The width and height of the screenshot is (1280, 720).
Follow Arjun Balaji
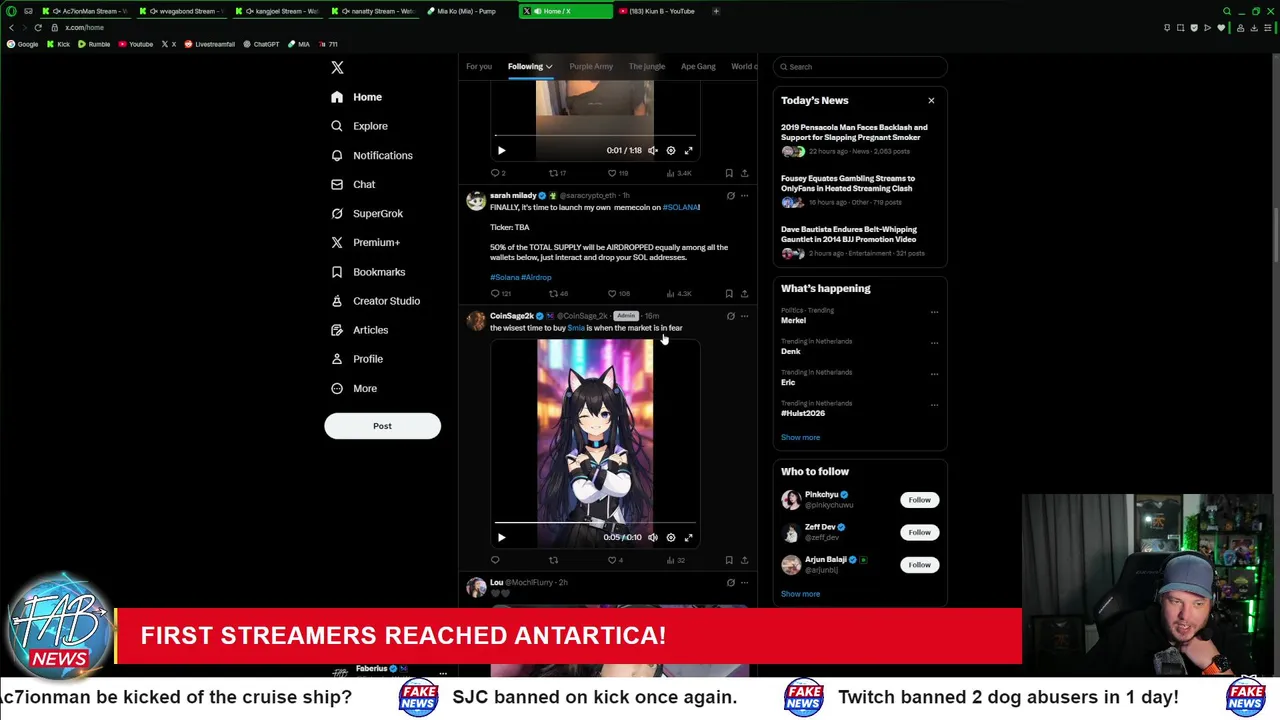coord(919,565)
